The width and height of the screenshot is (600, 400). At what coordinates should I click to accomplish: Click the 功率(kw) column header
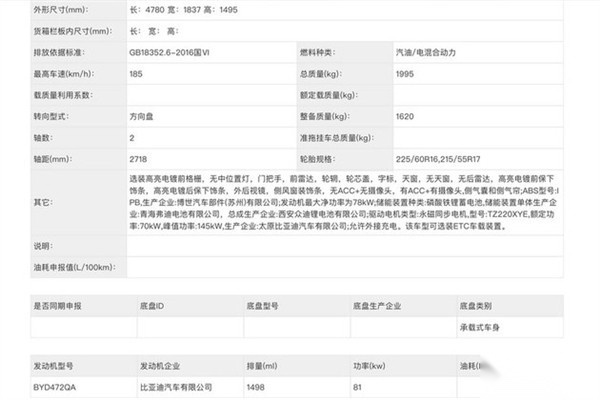tap(369, 366)
